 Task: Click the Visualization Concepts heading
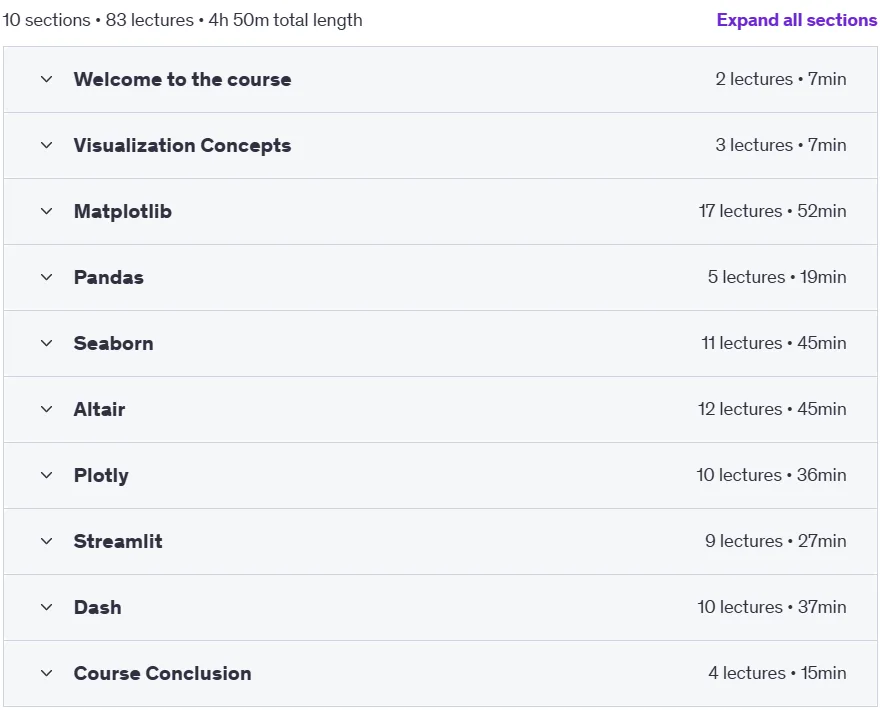[182, 145]
